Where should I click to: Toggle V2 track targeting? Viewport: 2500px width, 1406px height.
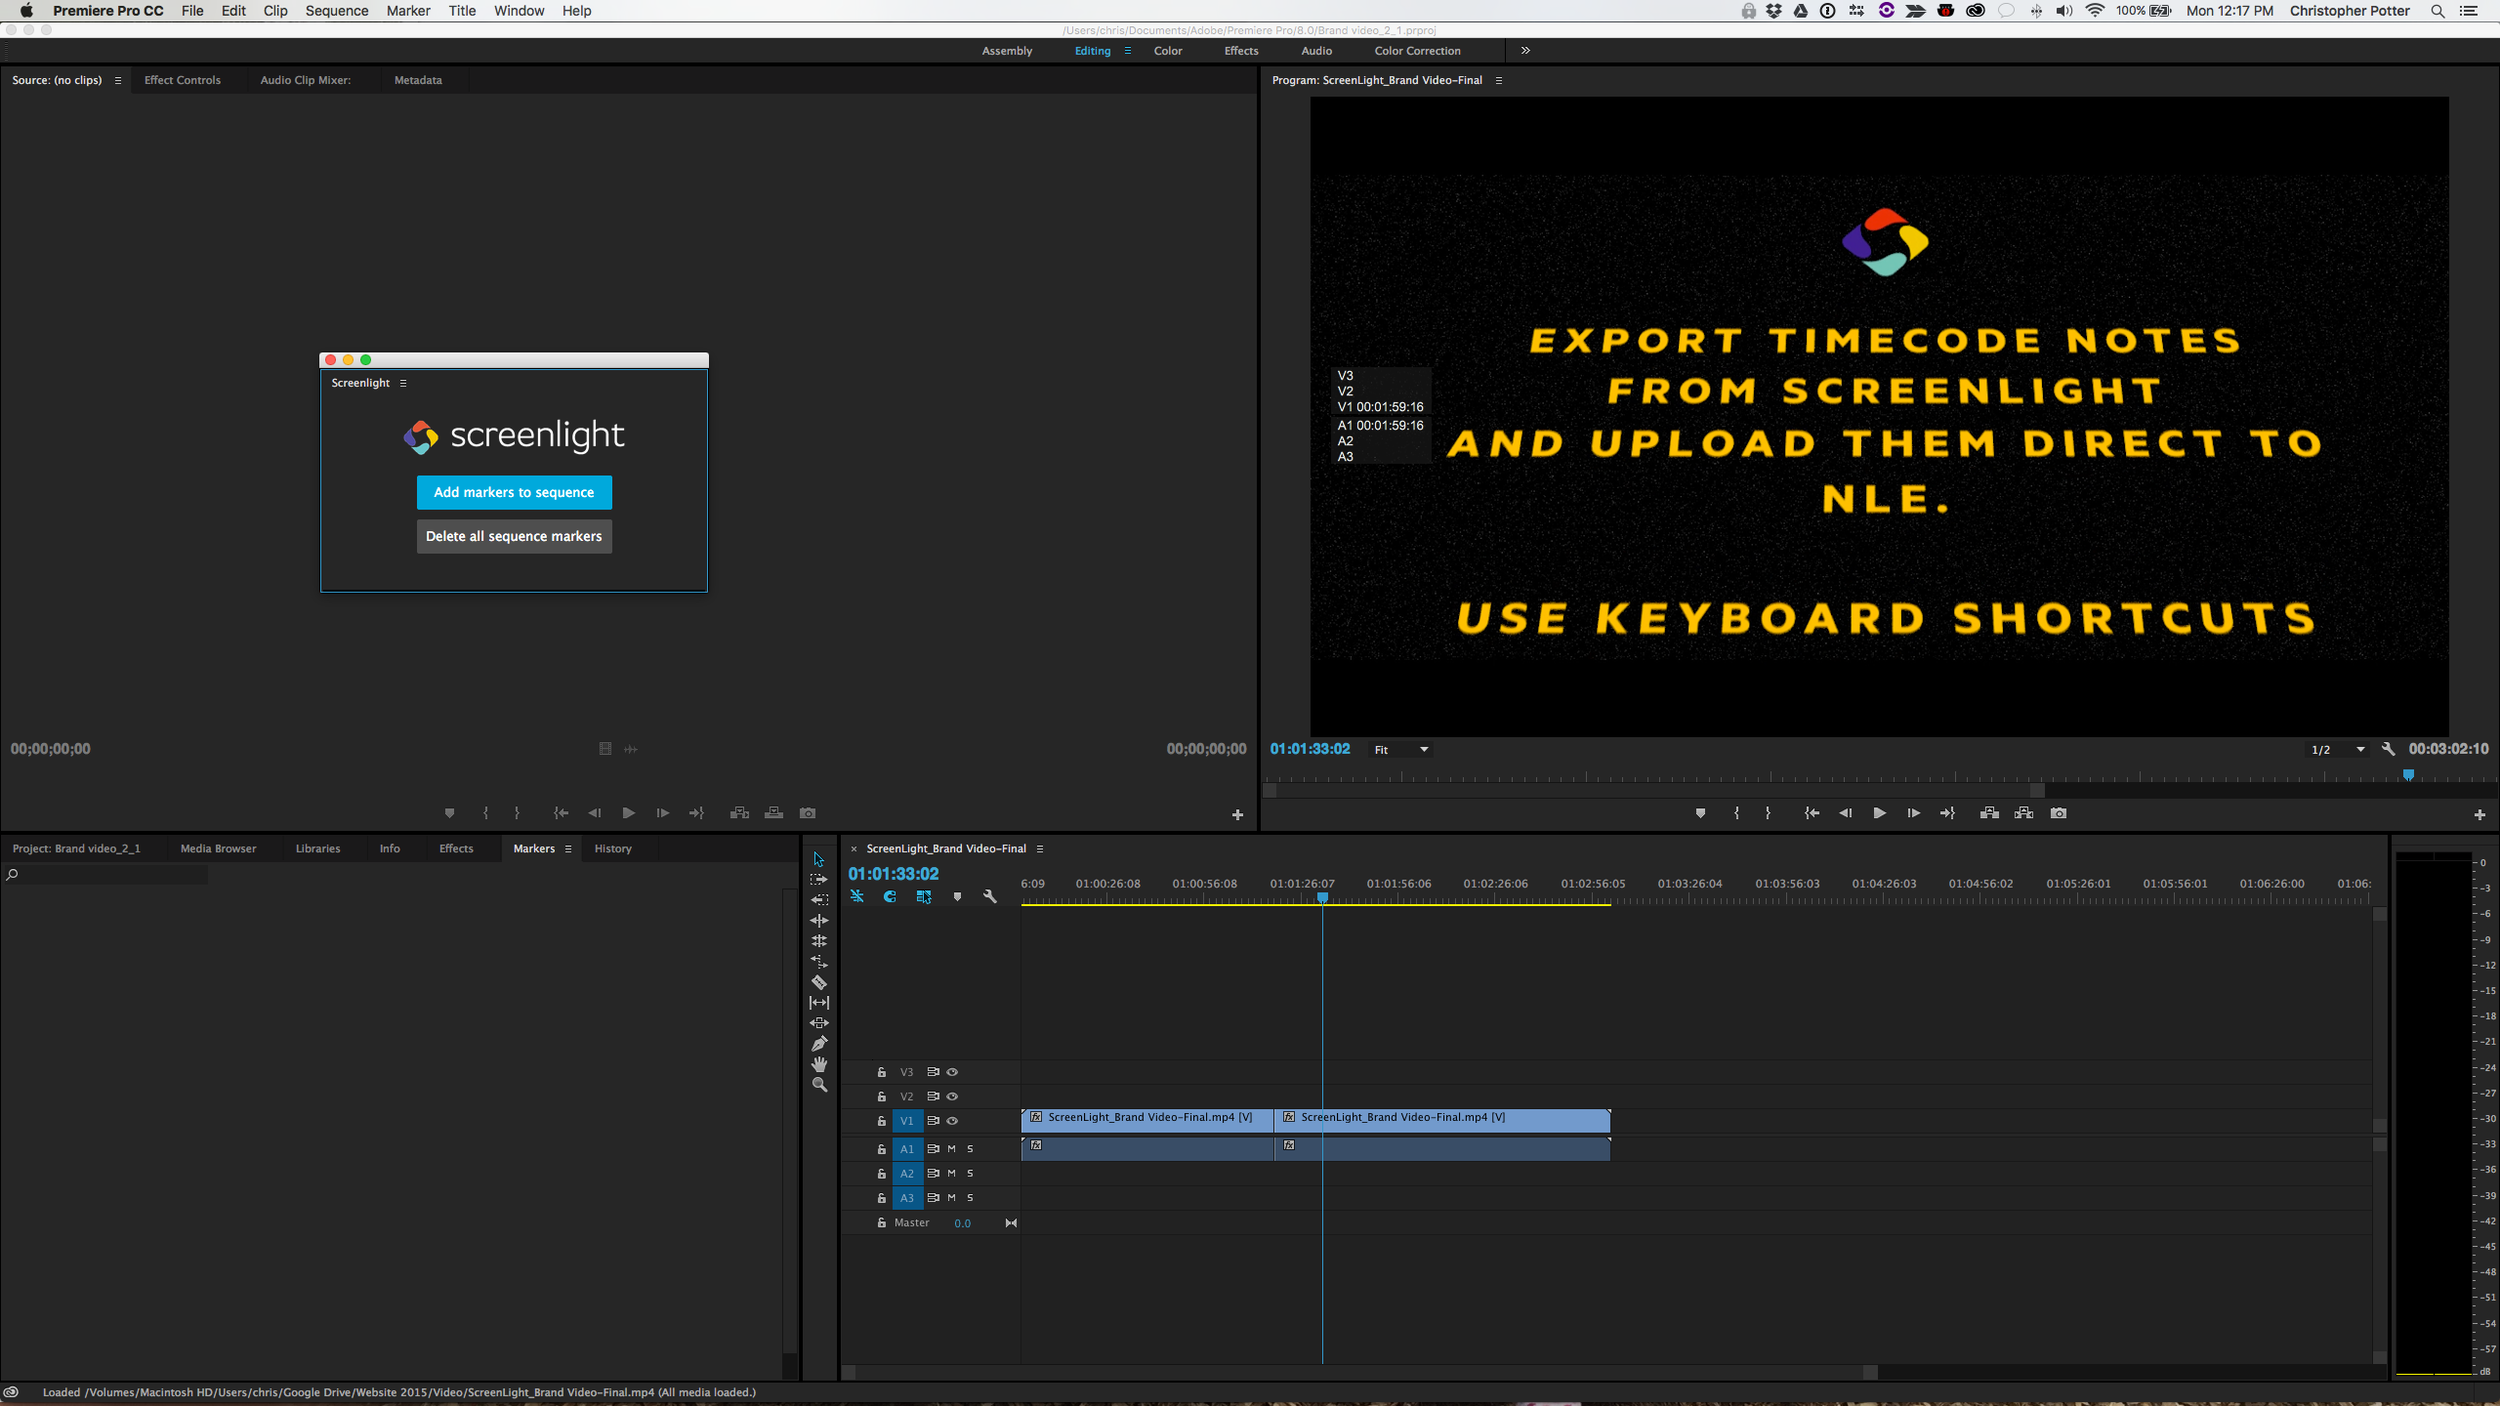[x=906, y=1097]
